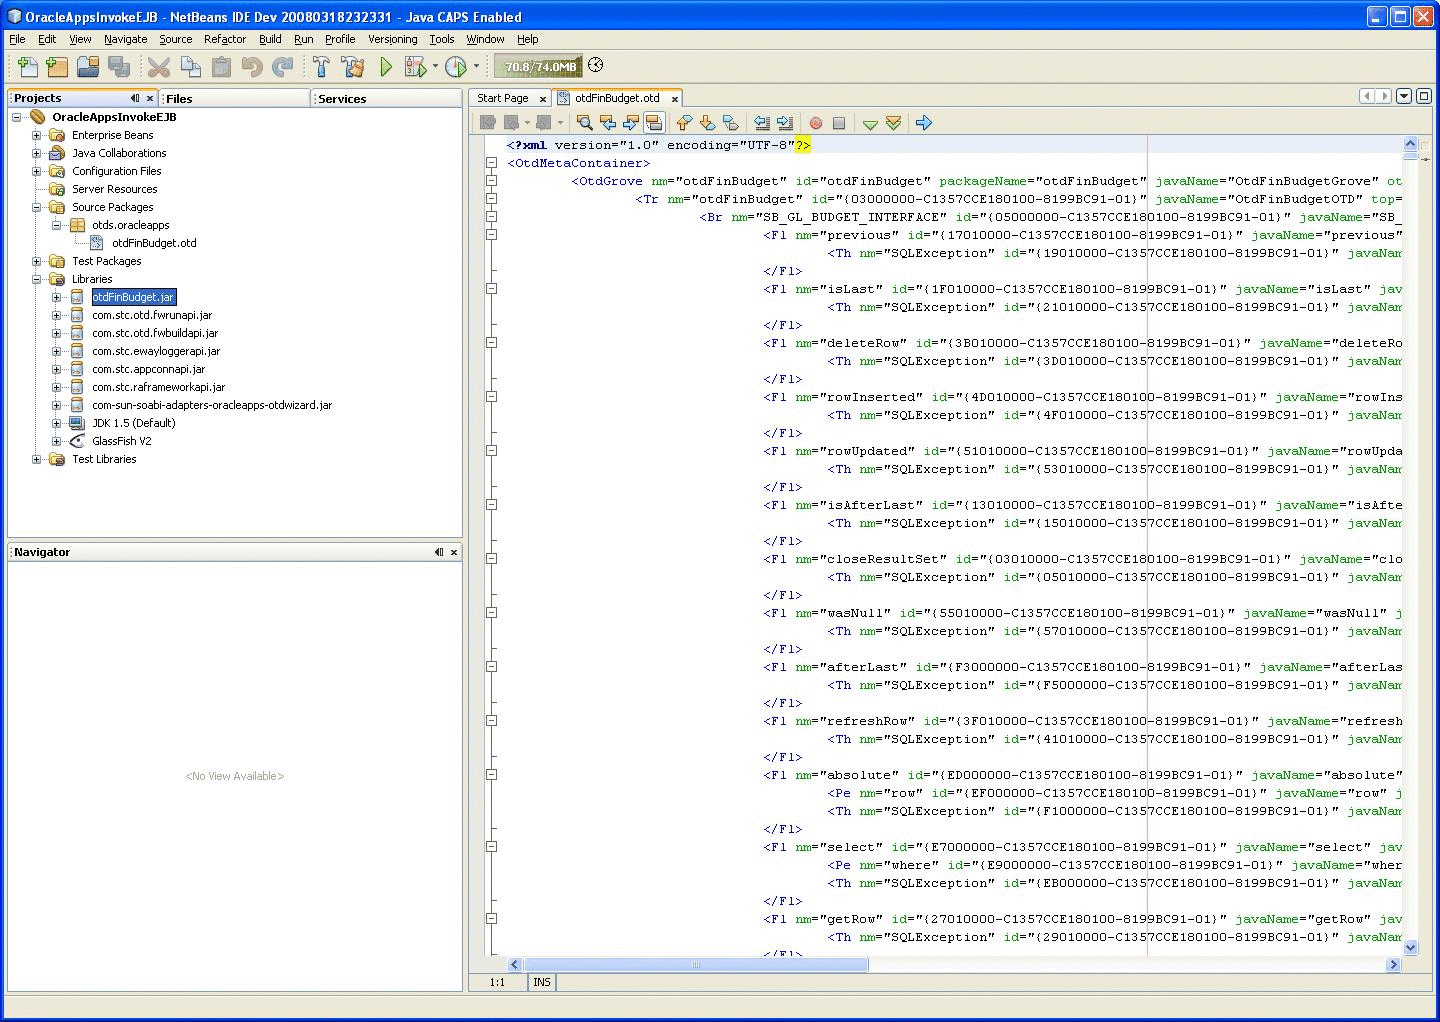This screenshot has height=1022, width=1440.
Task: Click the Shift Line Left icon
Action: (762, 123)
